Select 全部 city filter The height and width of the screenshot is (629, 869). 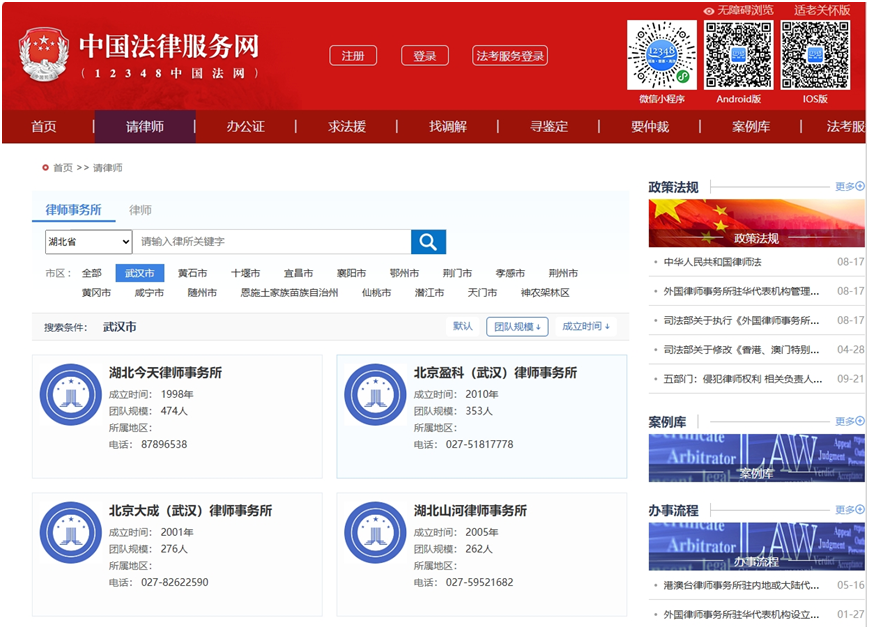(x=91, y=273)
